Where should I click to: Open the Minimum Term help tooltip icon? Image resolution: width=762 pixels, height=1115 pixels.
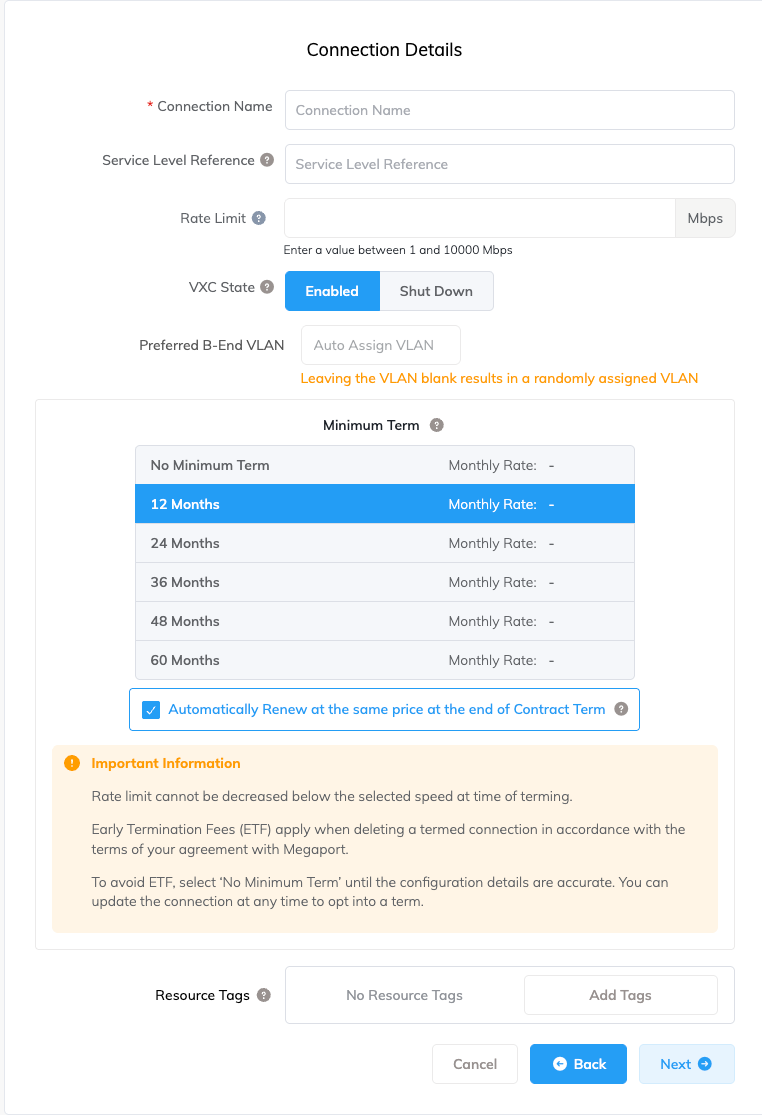pyautogui.click(x=436, y=425)
